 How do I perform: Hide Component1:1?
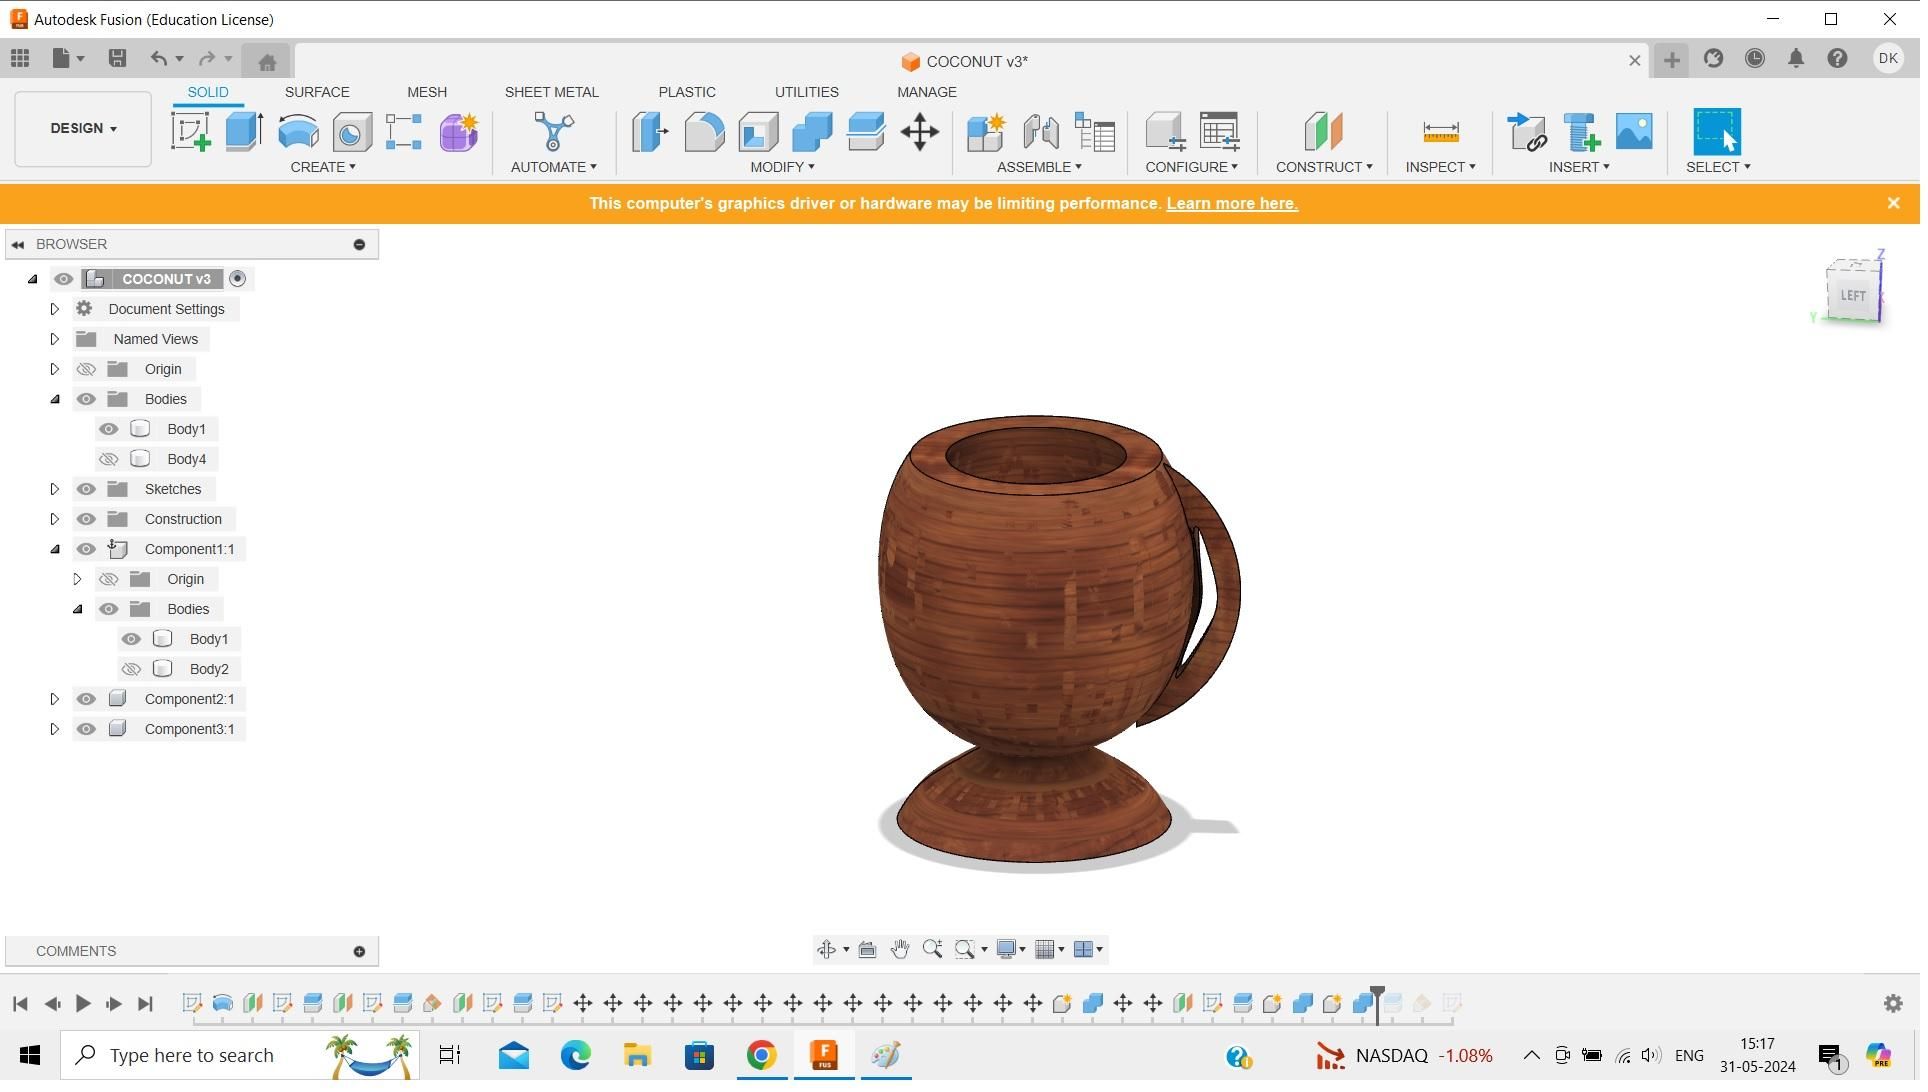[x=86, y=549]
